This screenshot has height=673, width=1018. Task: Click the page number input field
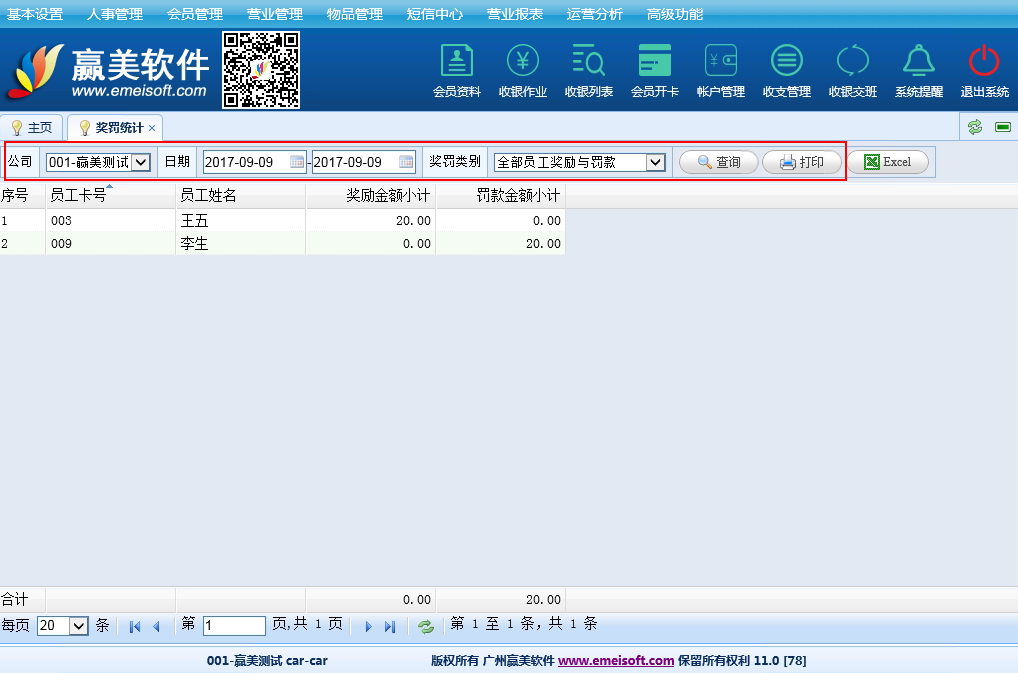tap(234, 626)
